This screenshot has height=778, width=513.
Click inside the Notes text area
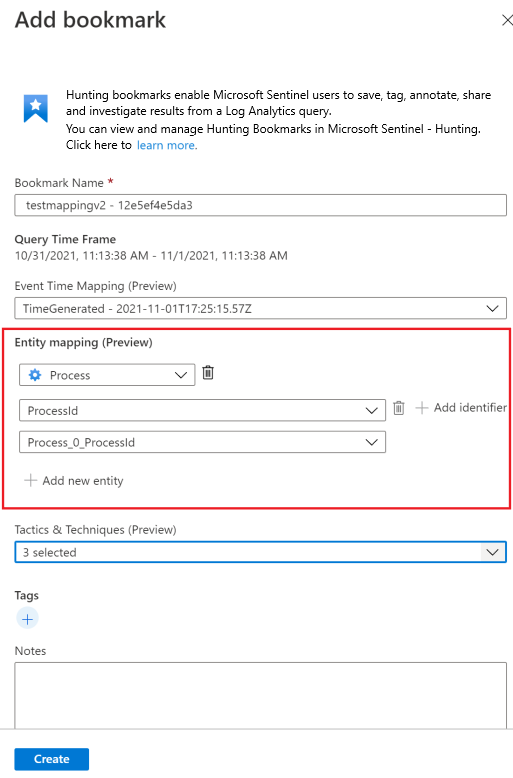pos(260,695)
